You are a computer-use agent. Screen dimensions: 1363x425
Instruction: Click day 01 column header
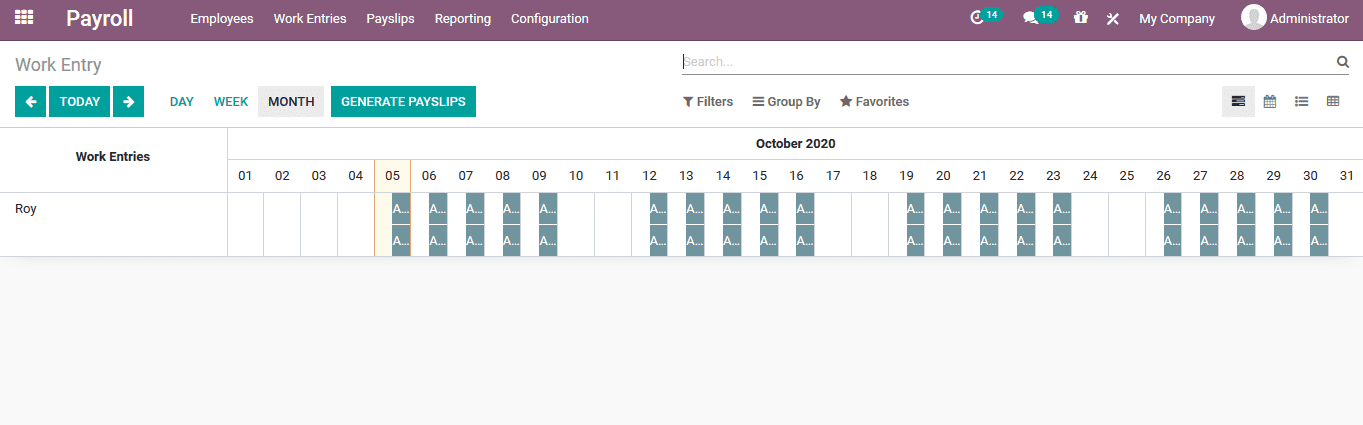pyautogui.click(x=245, y=176)
